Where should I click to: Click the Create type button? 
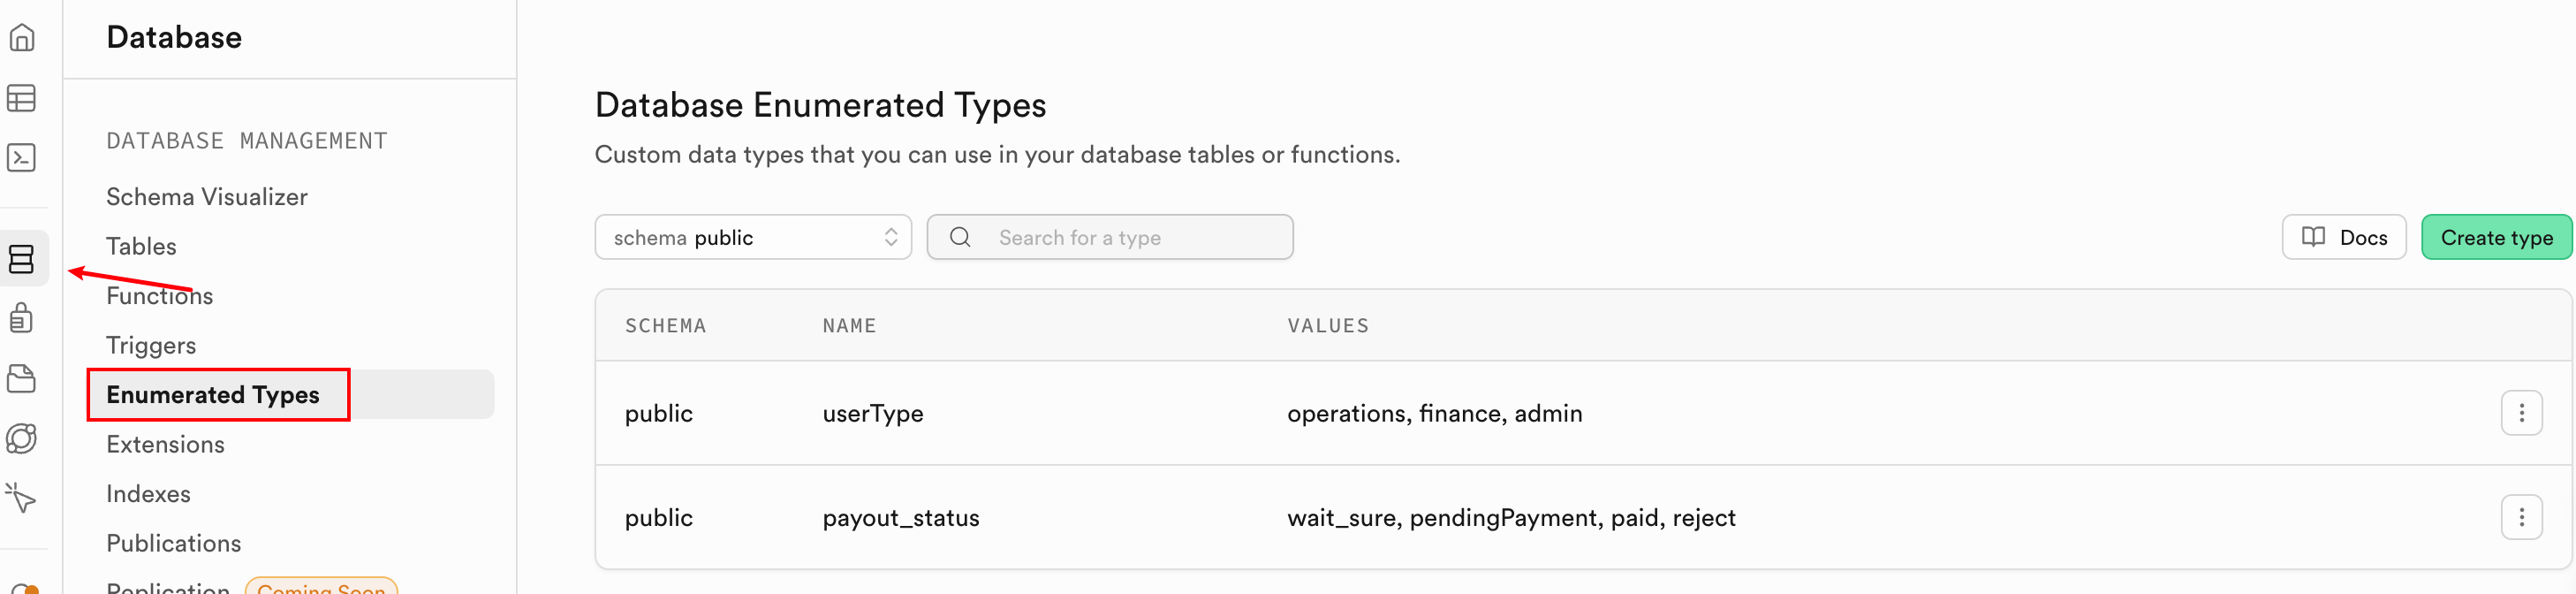coord(2495,237)
